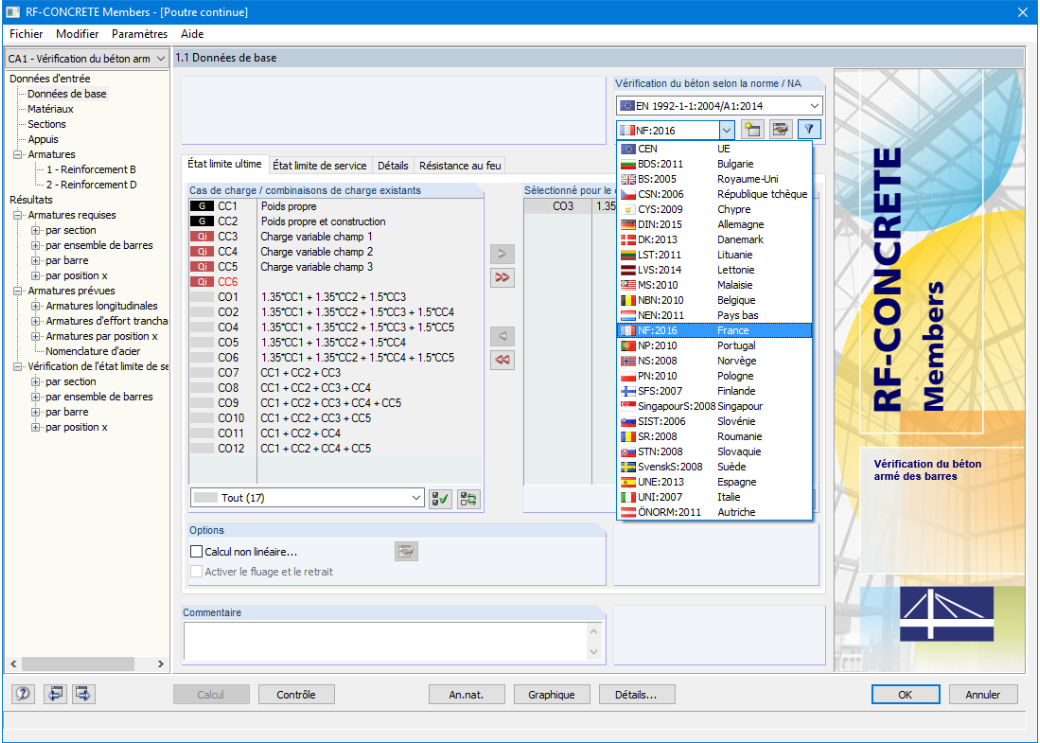Screen dimensions: 1040x743
Task: Open the edit national annex parameters icon
Action: 780,129
